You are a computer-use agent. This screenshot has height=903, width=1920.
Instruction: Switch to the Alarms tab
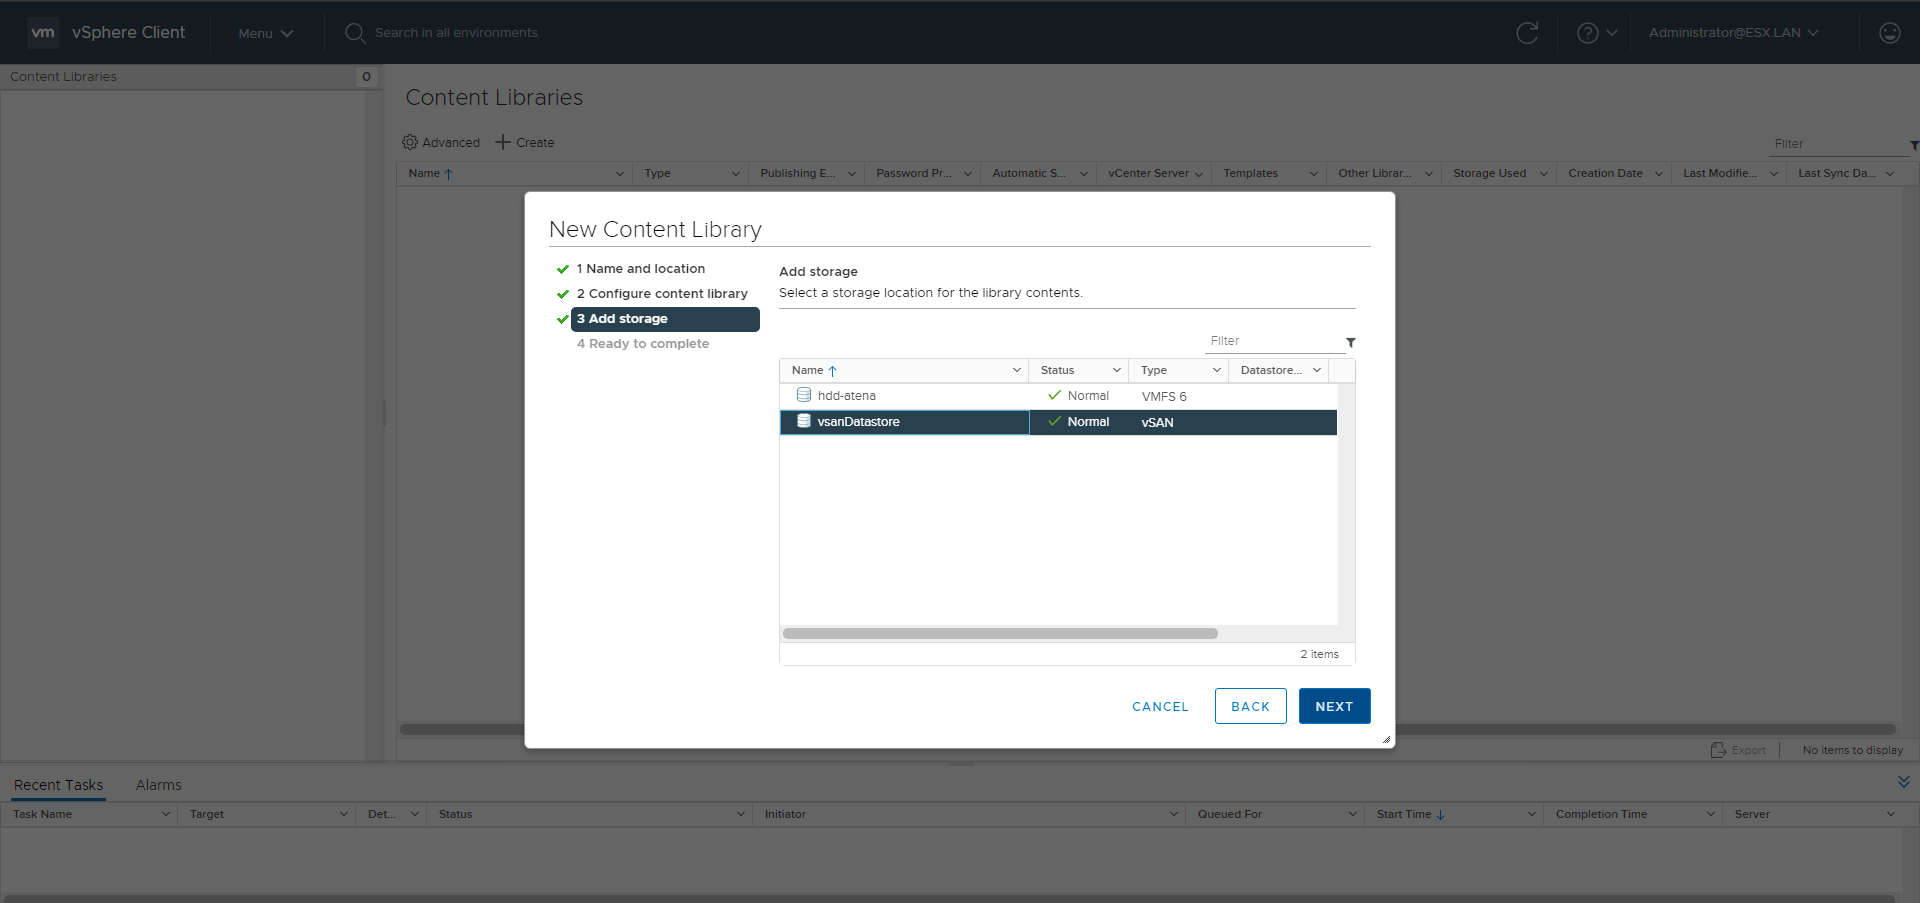click(x=158, y=785)
